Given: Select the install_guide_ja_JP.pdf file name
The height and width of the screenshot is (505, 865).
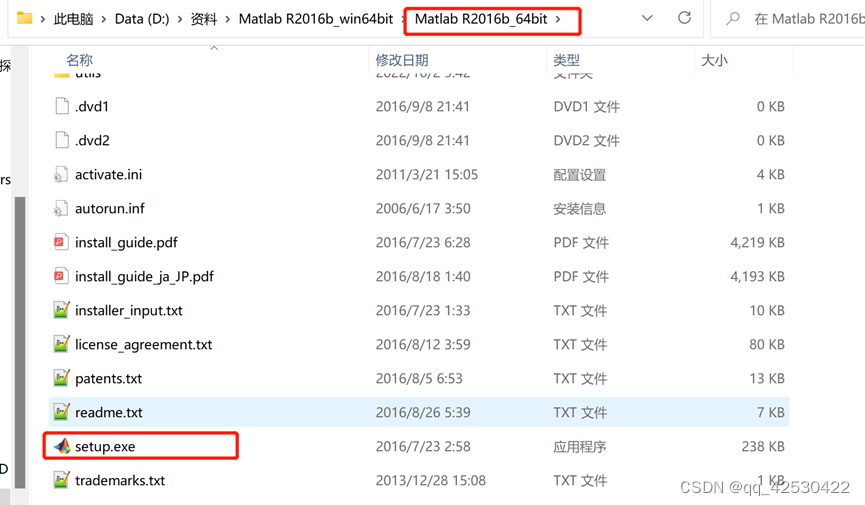Looking at the screenshot, I should 144,277.
